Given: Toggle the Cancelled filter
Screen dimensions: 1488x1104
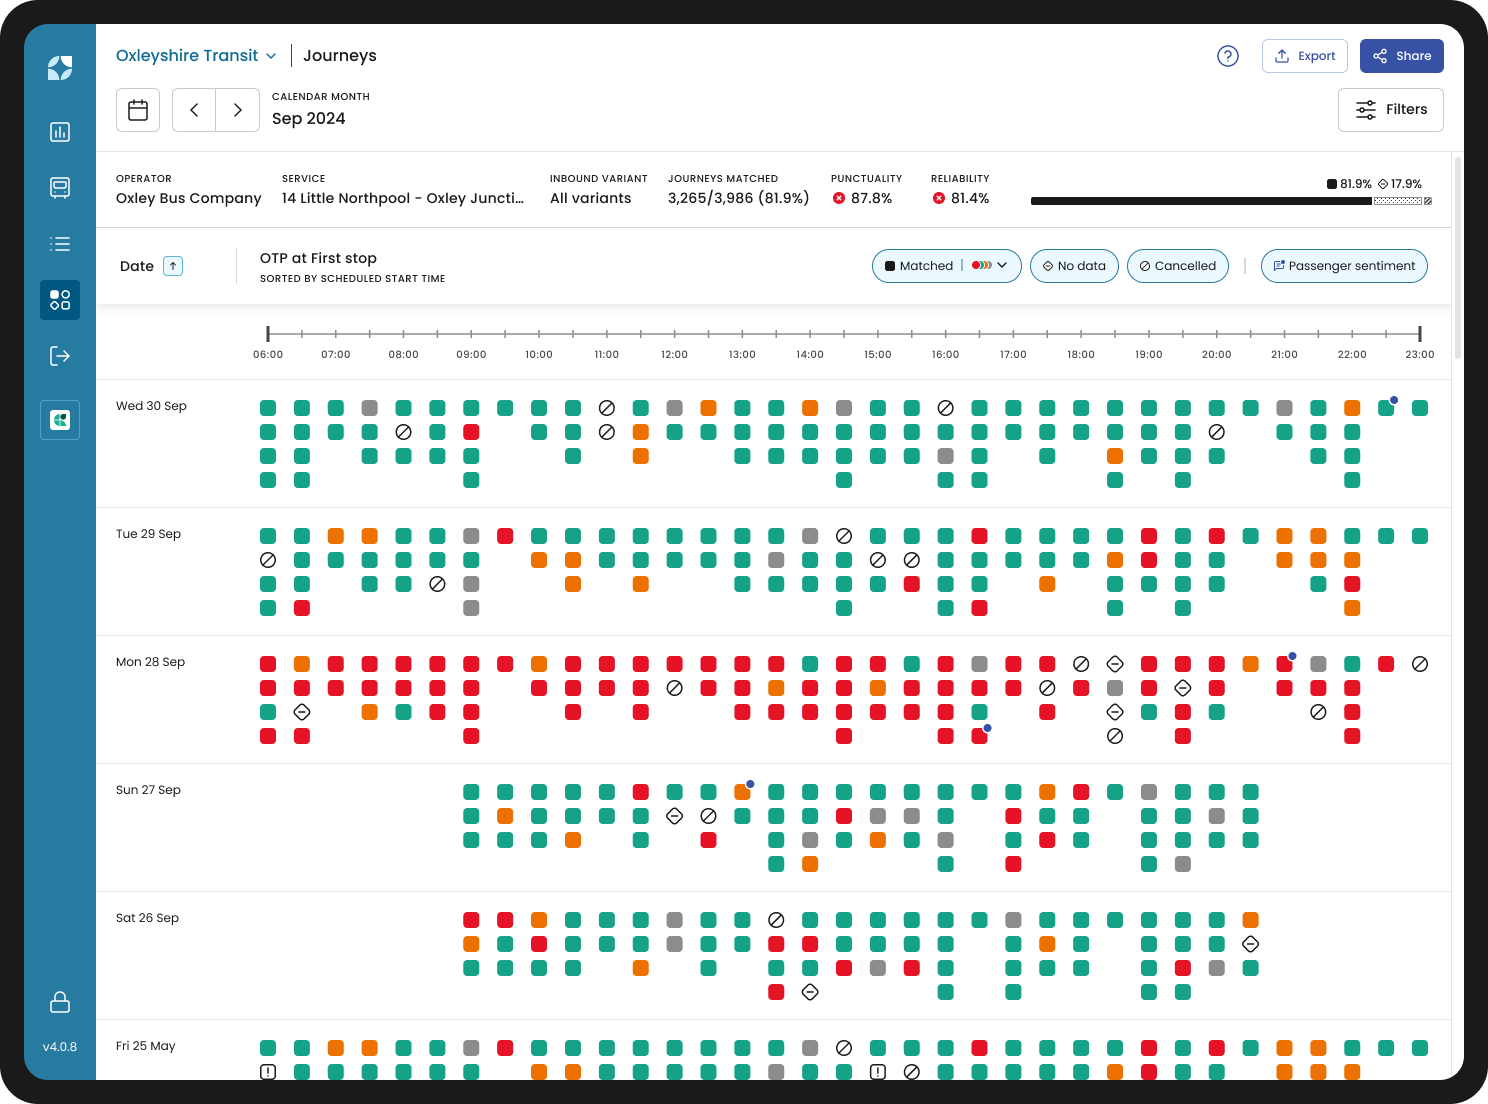Looking at the screenshot, I should pyautogui.click(x=1178, y=266).
